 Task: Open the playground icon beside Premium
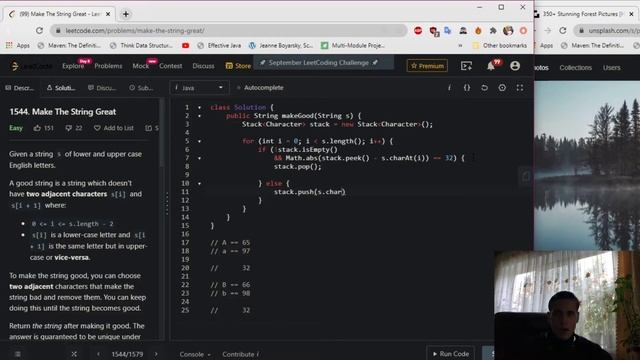[466, 66]
